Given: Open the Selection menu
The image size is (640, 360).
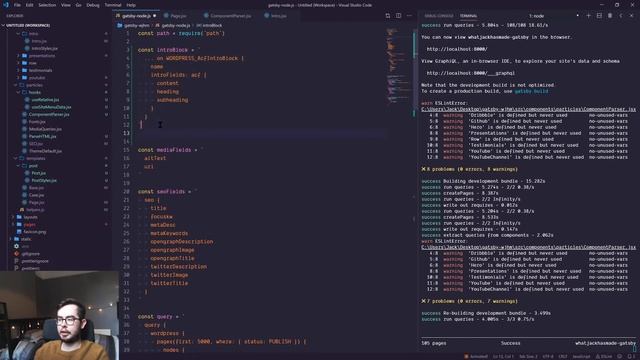Looking at the screenshot, I should point(47,5).
